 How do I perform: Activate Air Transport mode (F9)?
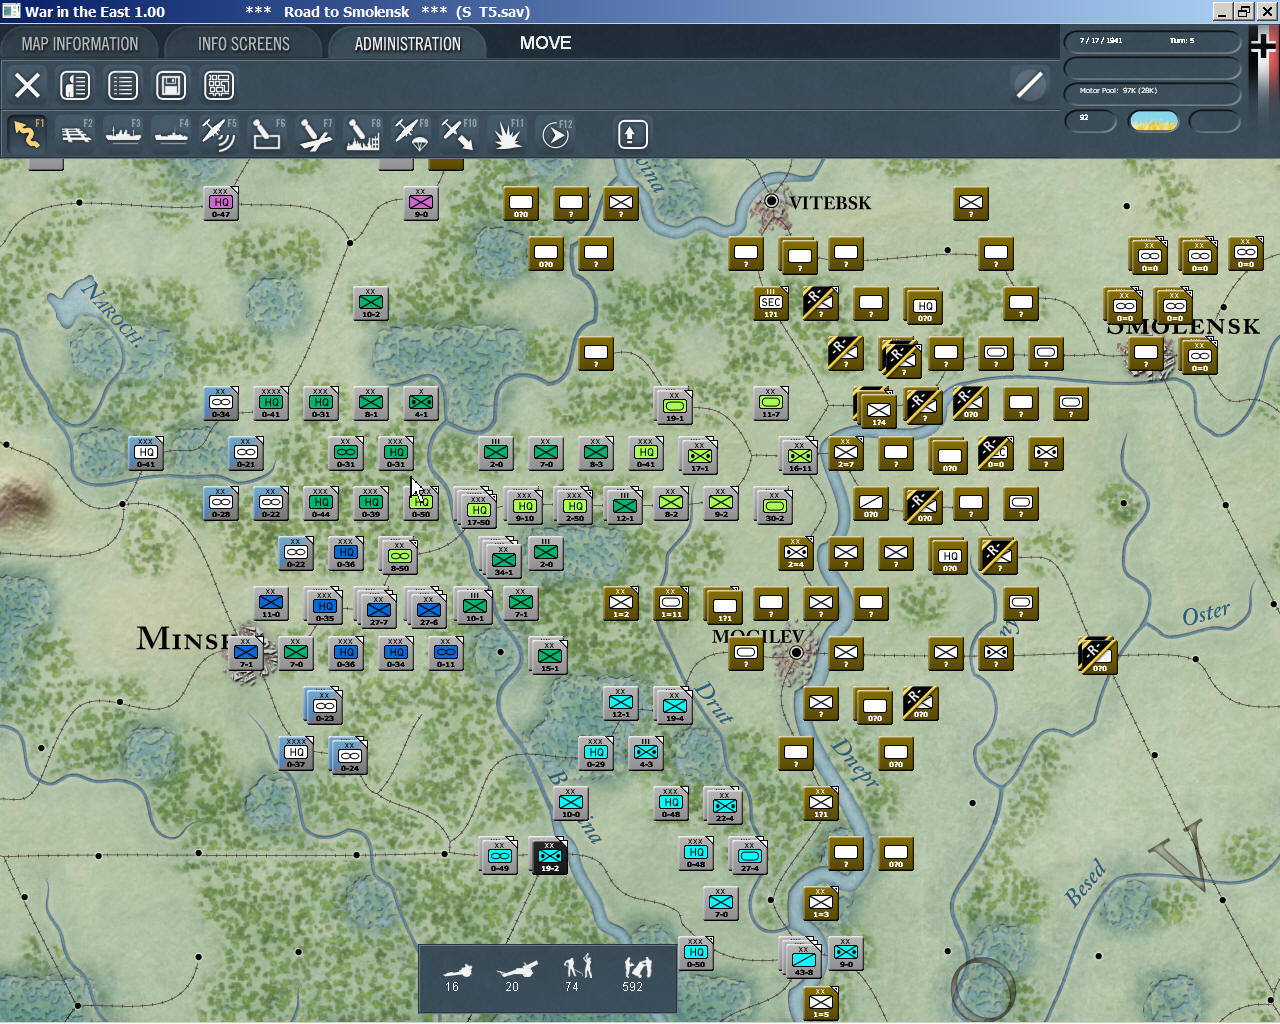pos(411,134)
